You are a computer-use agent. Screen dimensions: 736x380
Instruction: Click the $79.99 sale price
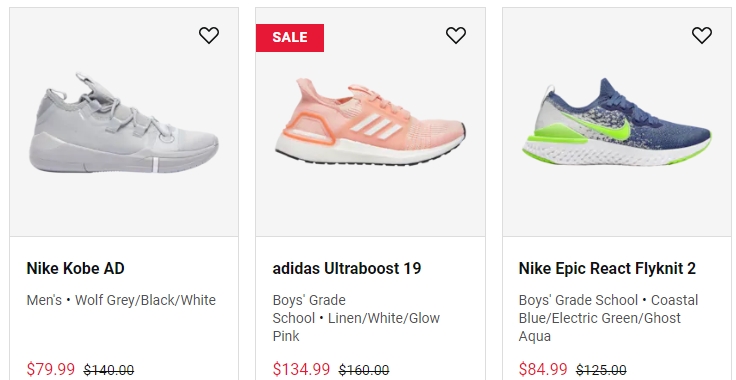point(51,369)
